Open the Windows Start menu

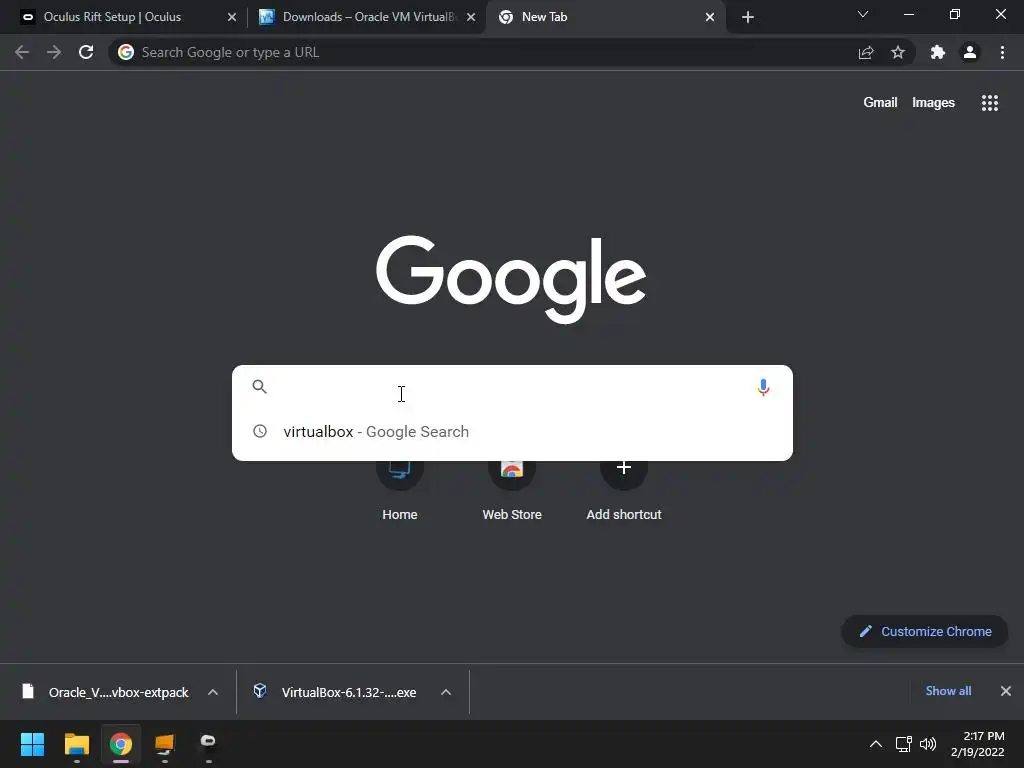click(32, 744)
